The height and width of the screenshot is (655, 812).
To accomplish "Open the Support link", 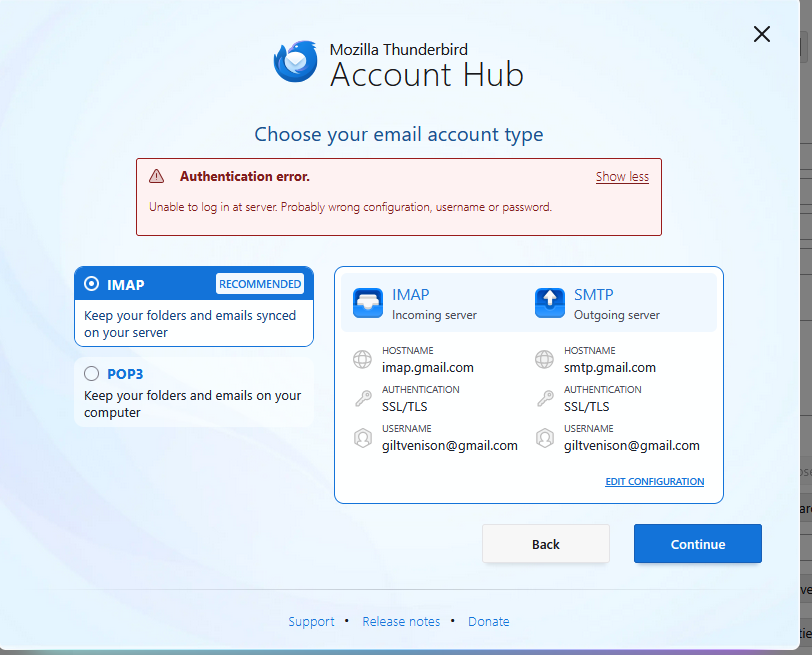I will (311, 621).
